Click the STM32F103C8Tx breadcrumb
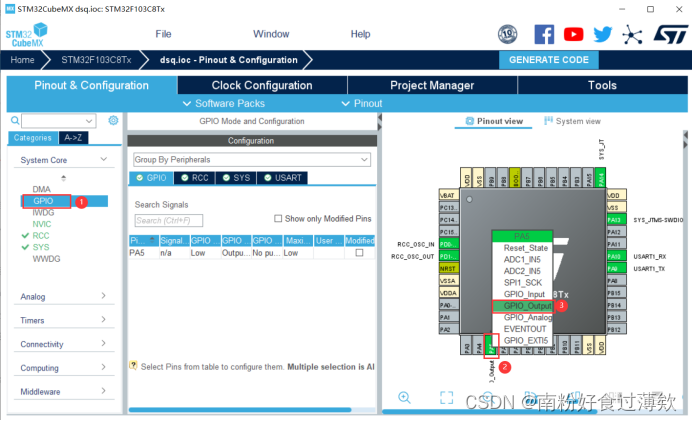 [x=96, y=60]
